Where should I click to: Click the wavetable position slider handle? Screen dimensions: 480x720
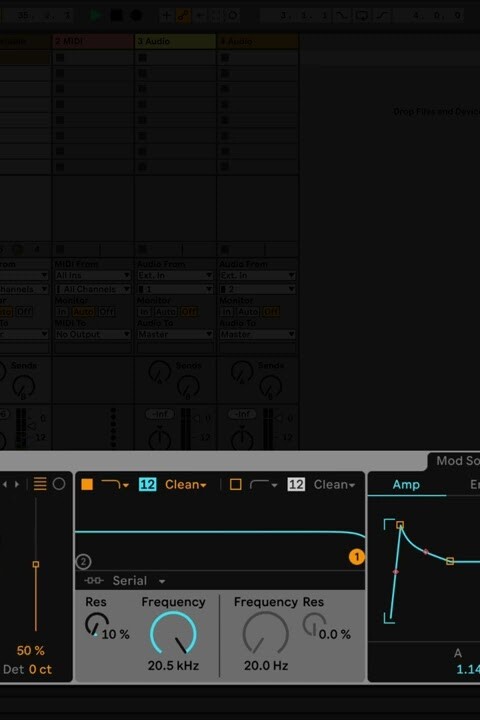[36, 564]
